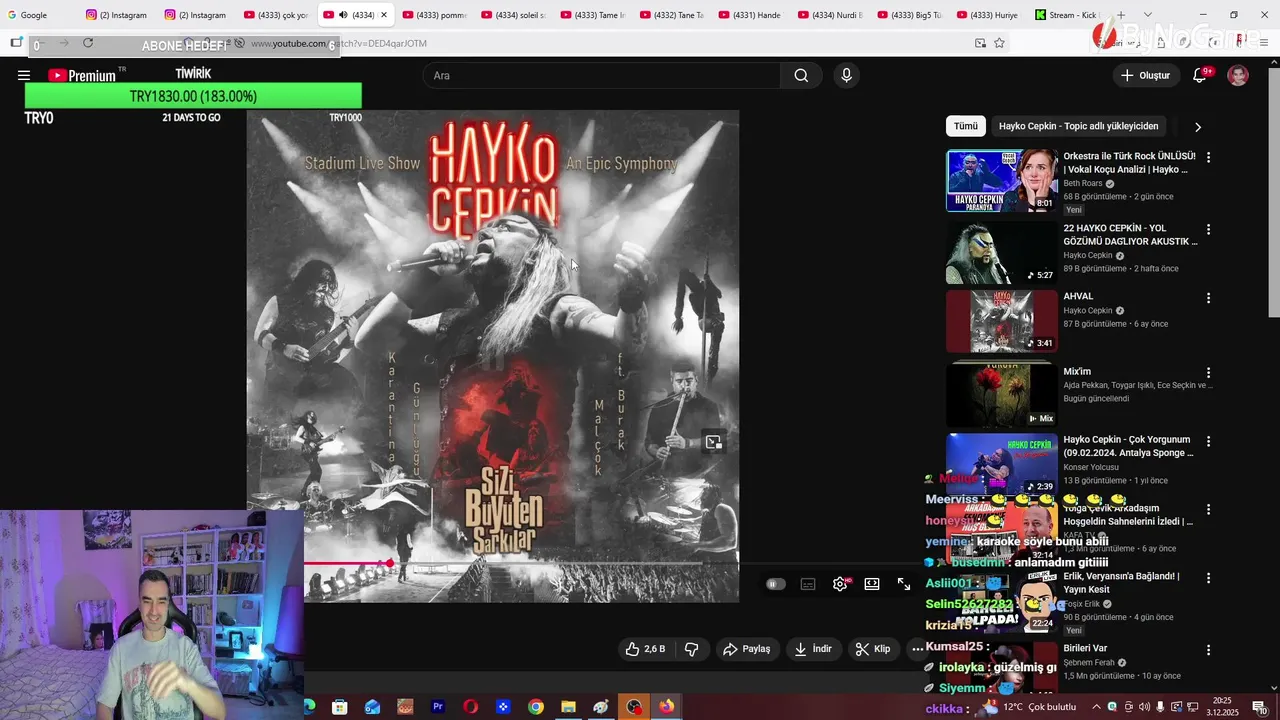Open options for Erlik Veryansın video
The height and width of the screenshot is (720, 1280).
[x=1208, y=578]
